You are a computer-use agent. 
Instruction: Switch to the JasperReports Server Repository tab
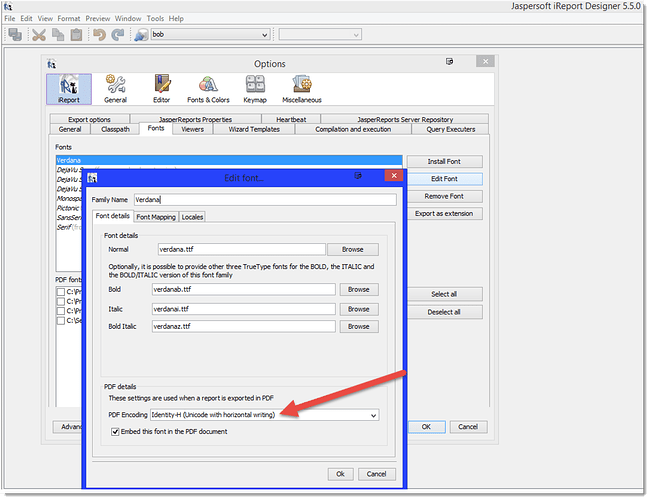405,119
